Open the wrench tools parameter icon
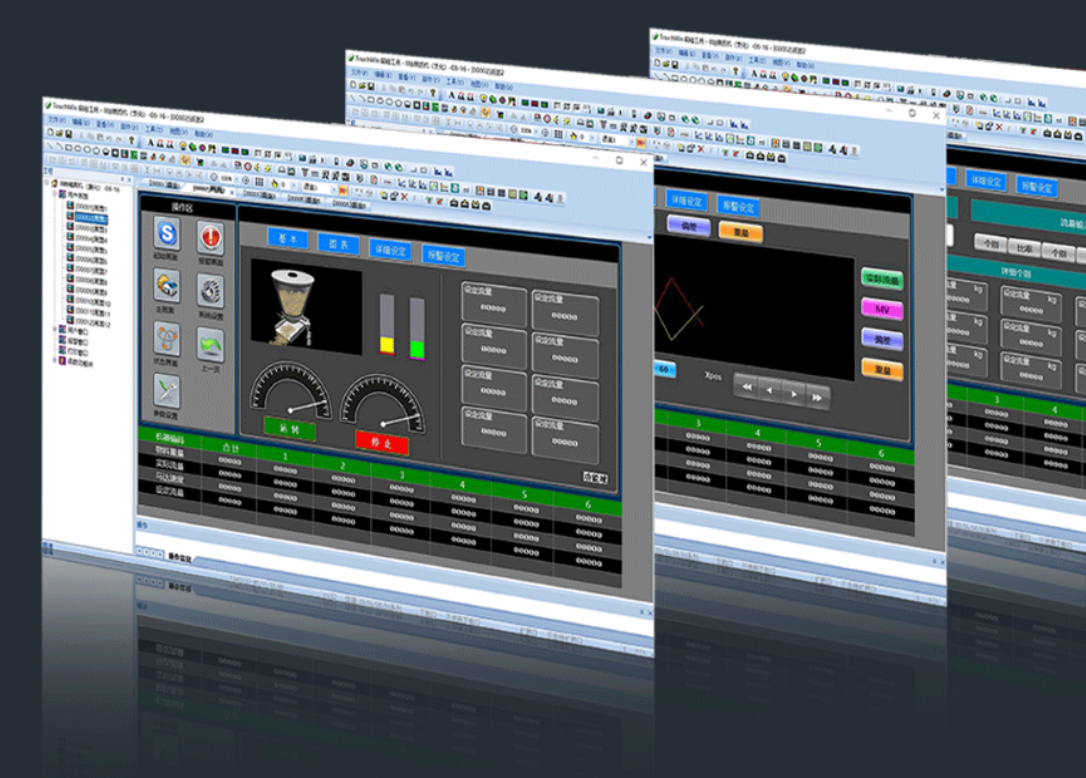The image size is (1086, 778). (x=167, y=392)
